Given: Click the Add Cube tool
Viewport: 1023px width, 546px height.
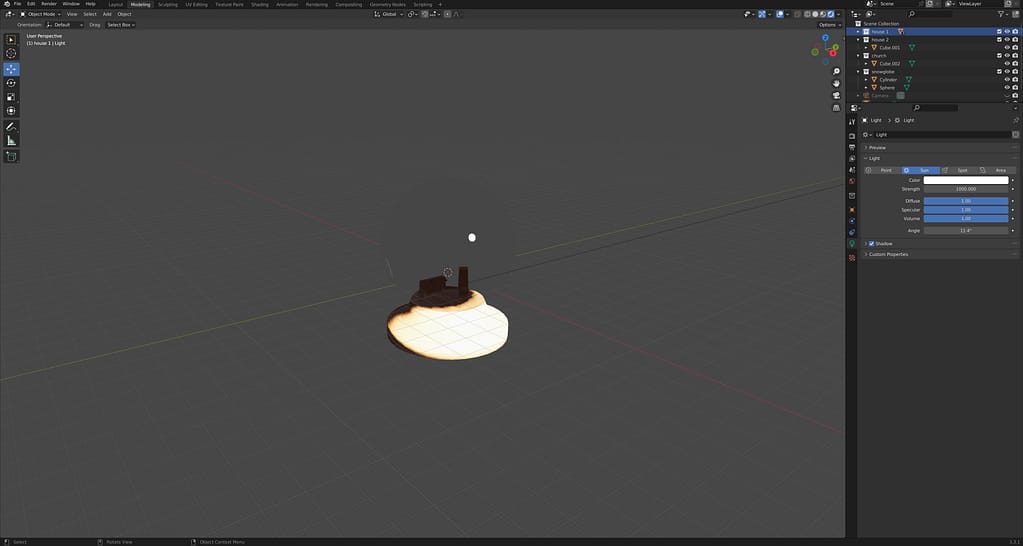Looking at the screenshot, I should click(12, 157).
